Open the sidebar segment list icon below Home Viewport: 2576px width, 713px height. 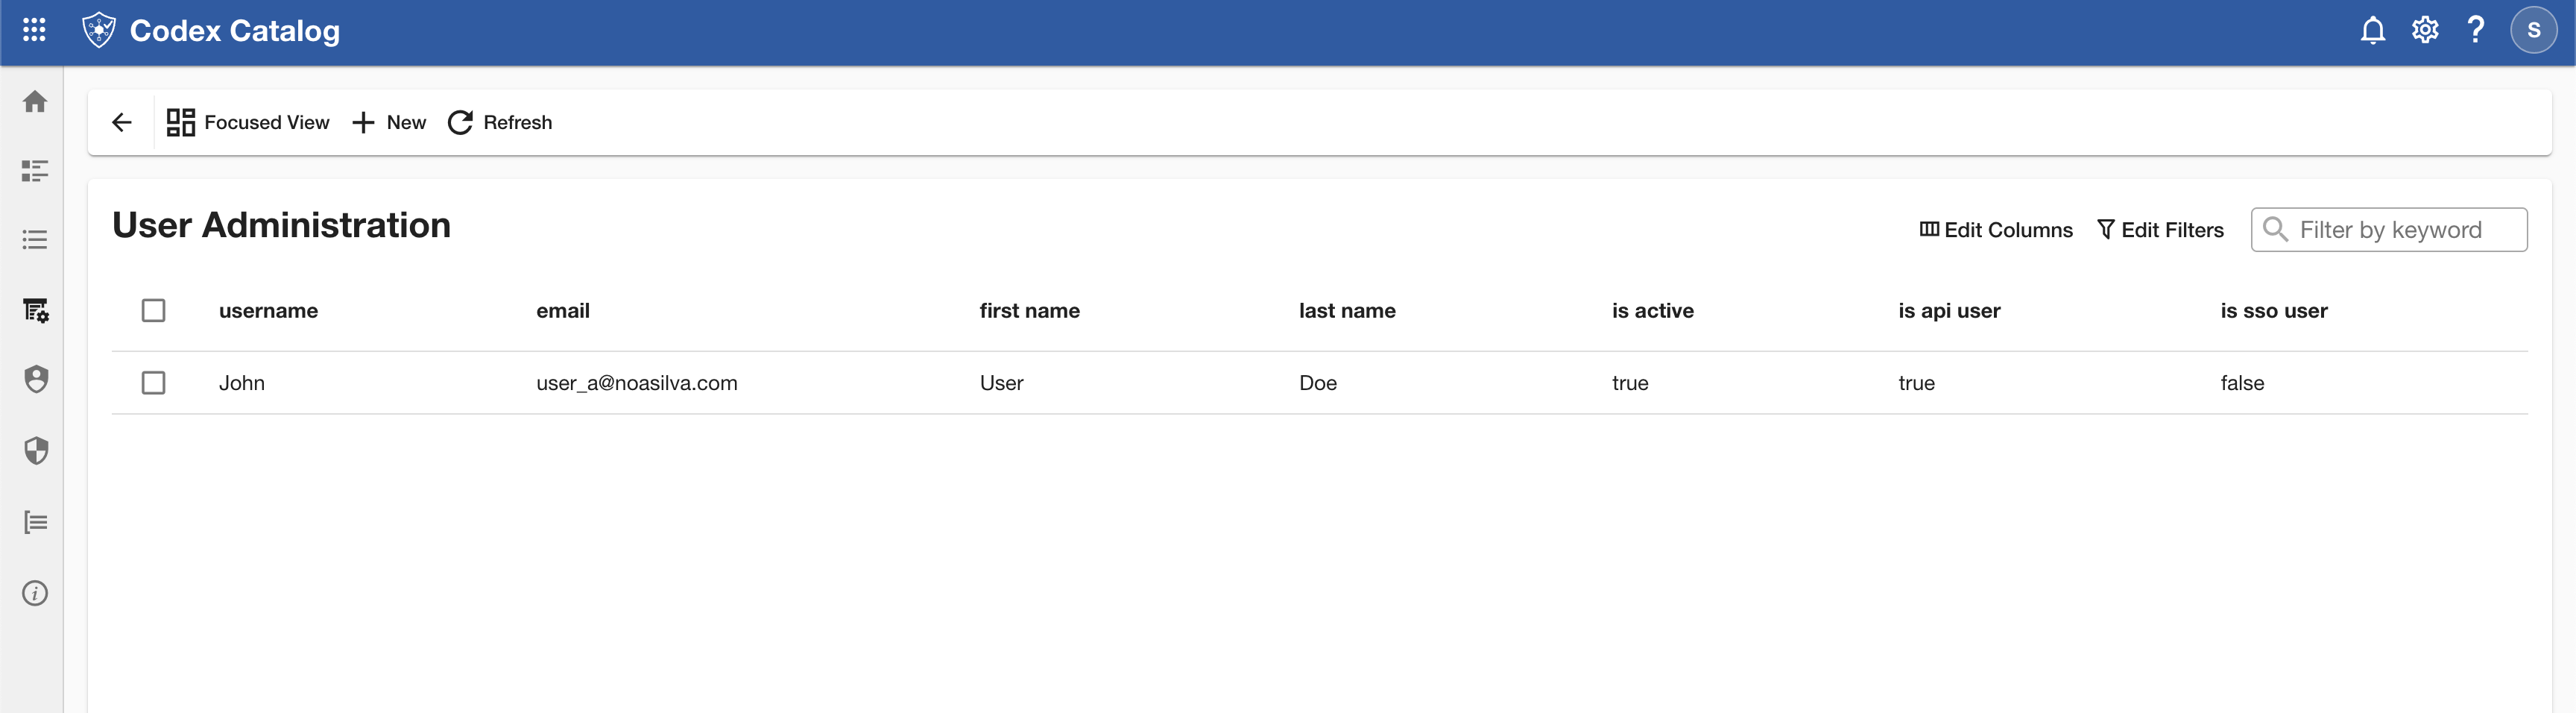(35, 171)
